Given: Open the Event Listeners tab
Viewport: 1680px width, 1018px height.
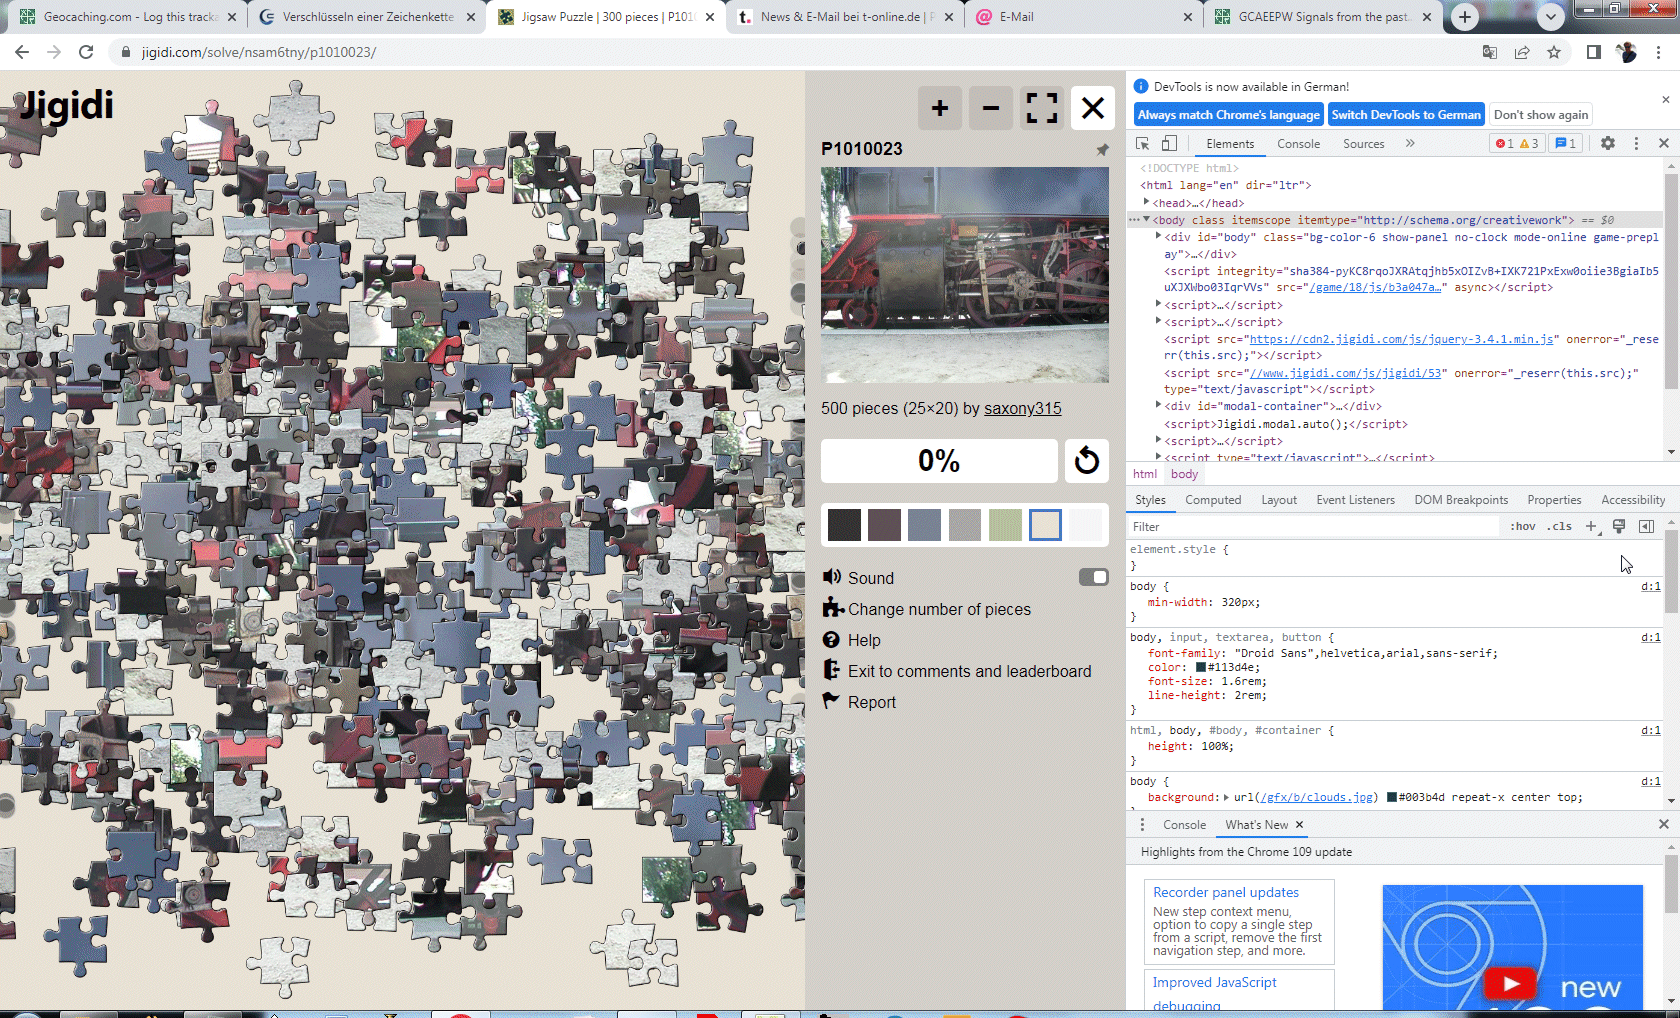Looking at the screenshot, I should [x=1355, y=500].
